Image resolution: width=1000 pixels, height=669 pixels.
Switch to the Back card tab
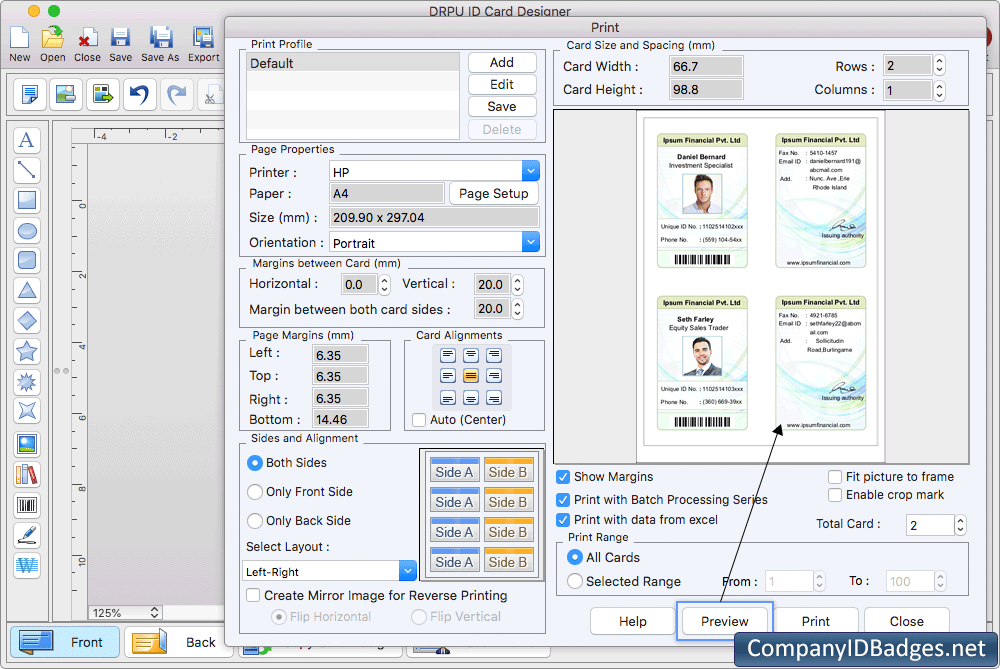click(178, 642)
